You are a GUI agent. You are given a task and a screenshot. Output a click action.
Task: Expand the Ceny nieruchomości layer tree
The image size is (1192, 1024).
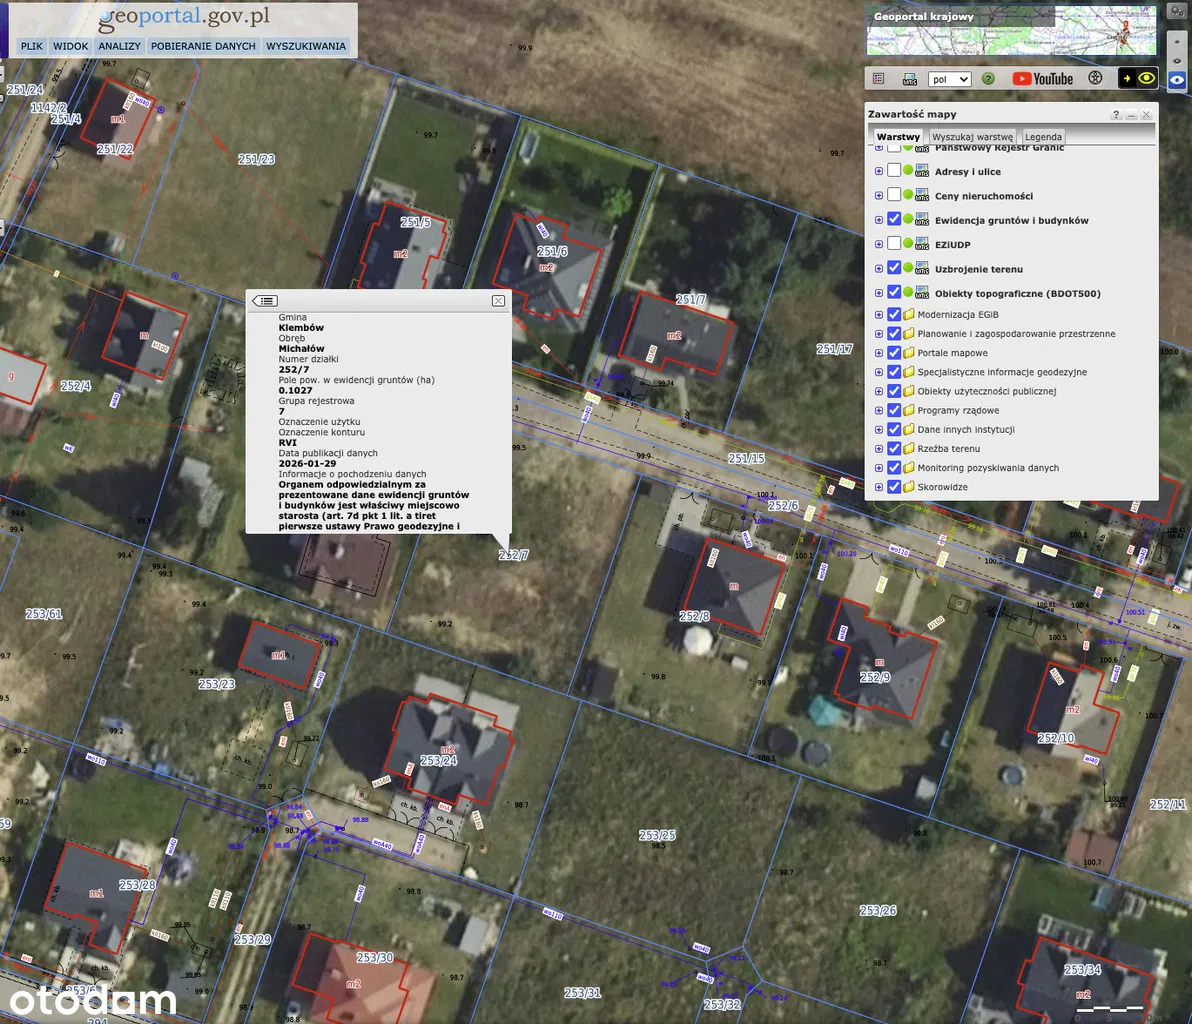click(879, 196)
